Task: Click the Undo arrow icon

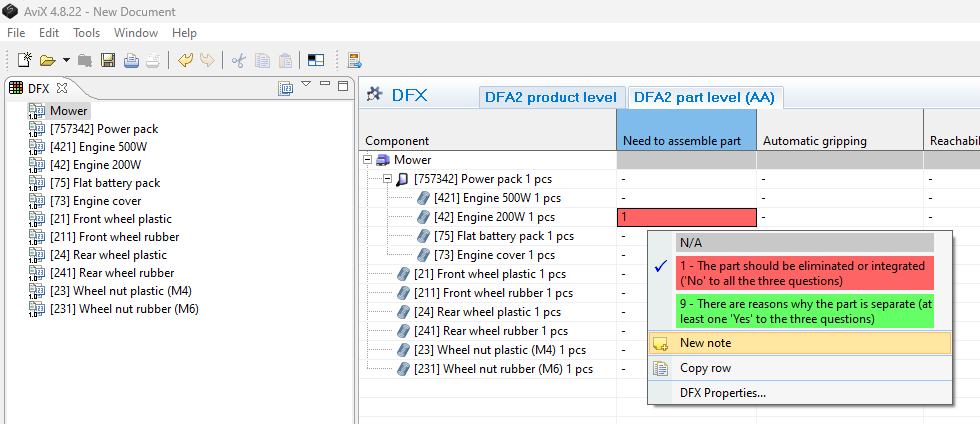Action: coord(185,61)
